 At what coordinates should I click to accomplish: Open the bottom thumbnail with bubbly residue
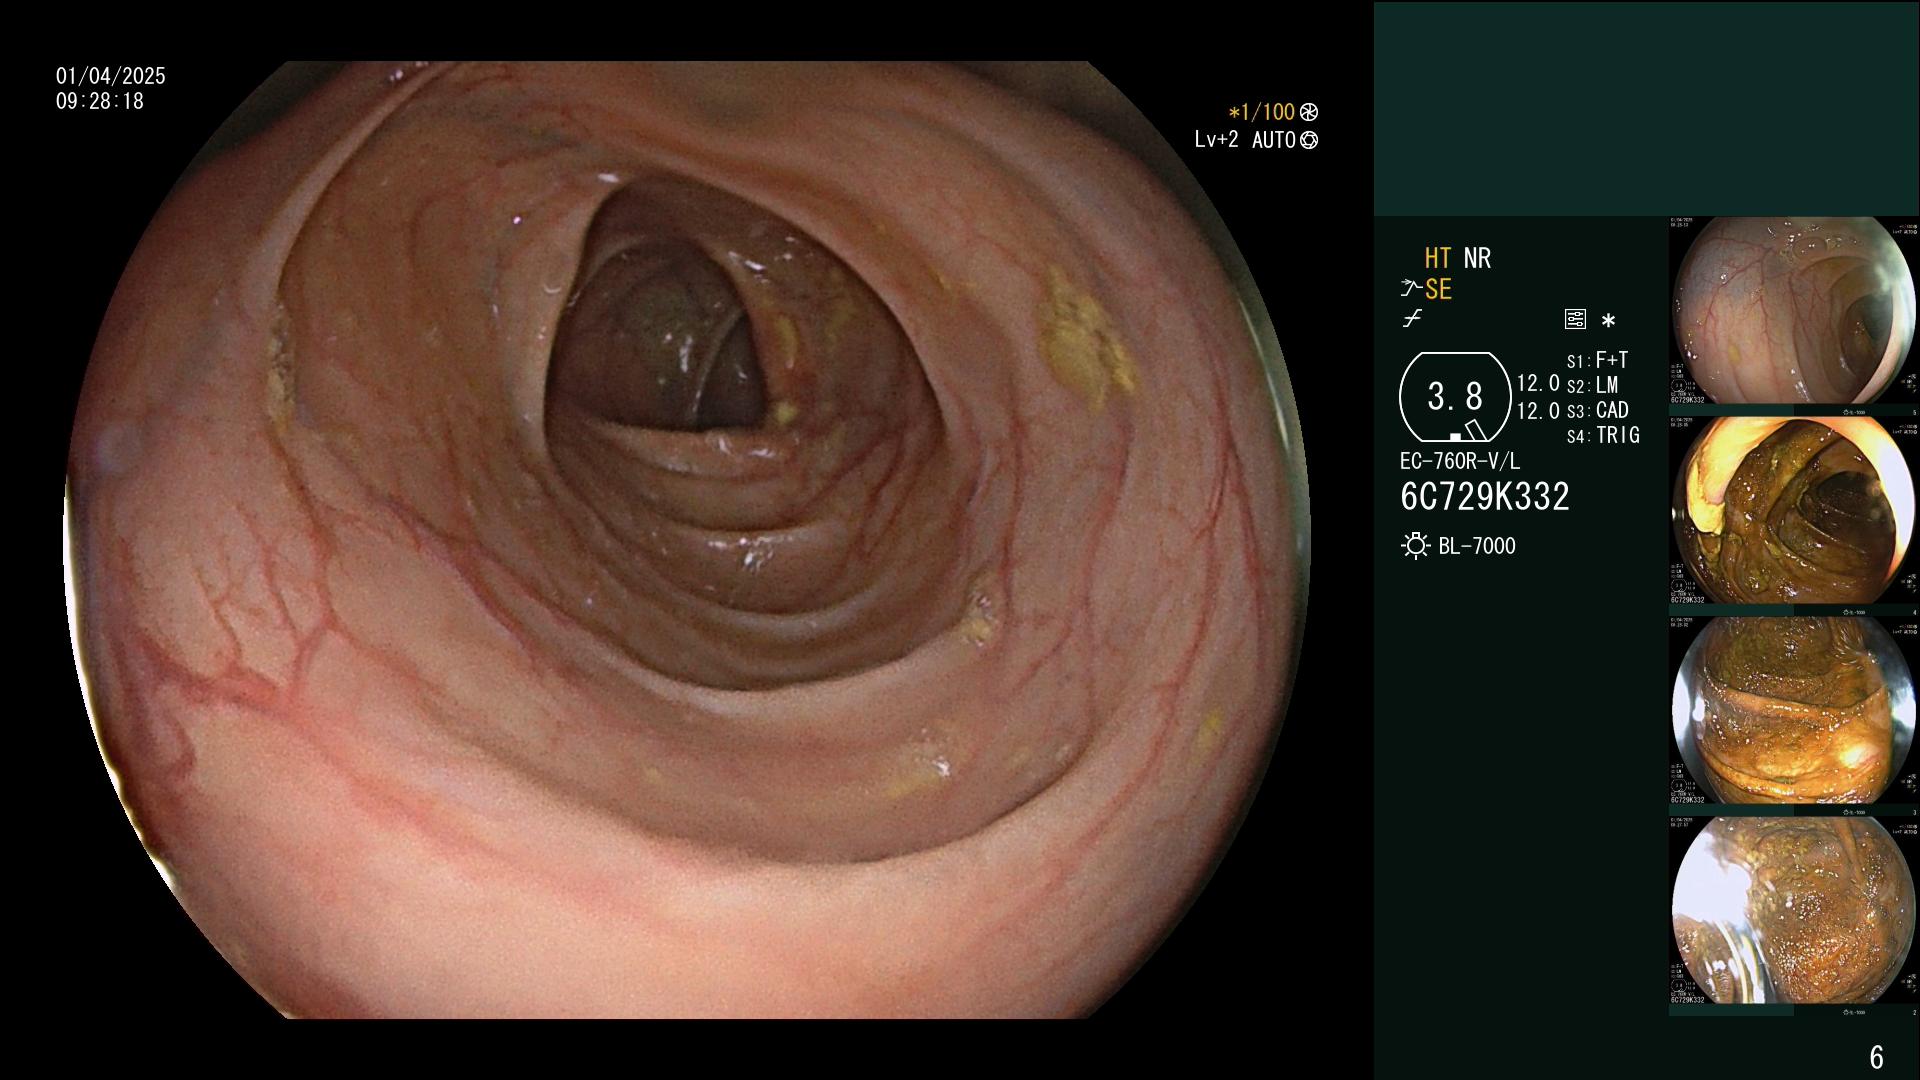(x=1793, y=911)
